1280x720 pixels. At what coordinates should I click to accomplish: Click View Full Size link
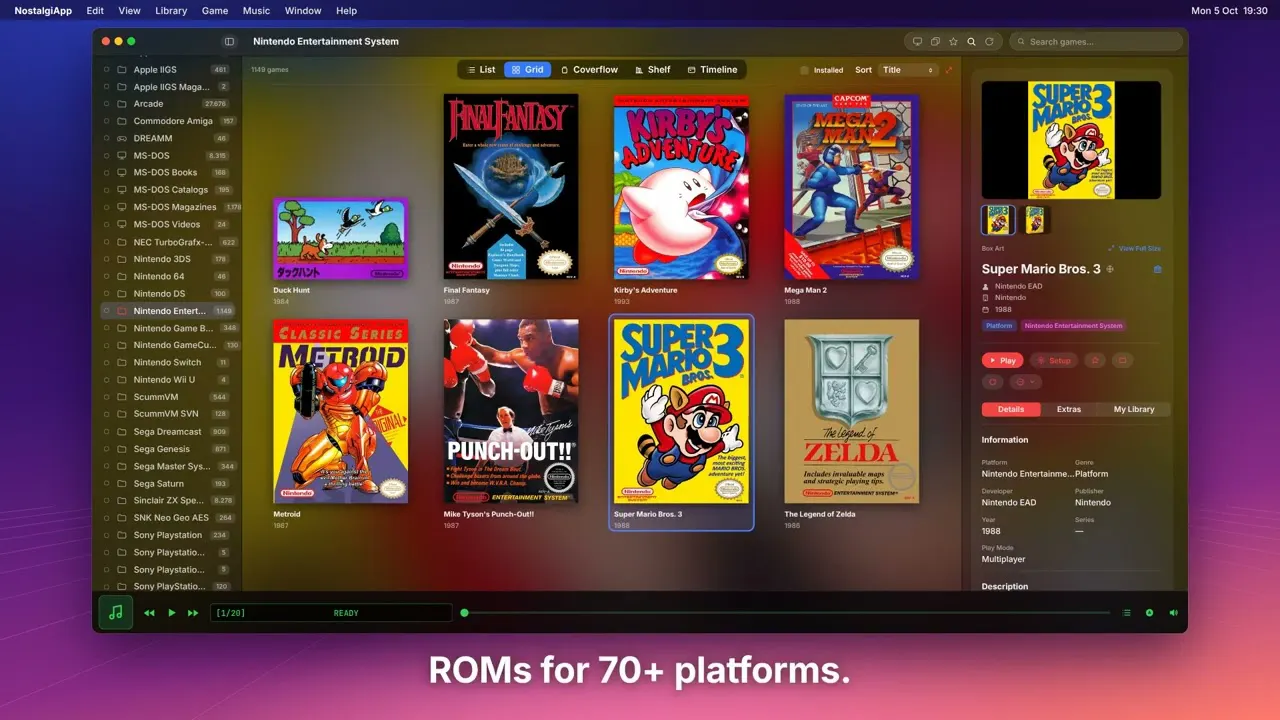pyautogui.click(x=1135, y=248)
